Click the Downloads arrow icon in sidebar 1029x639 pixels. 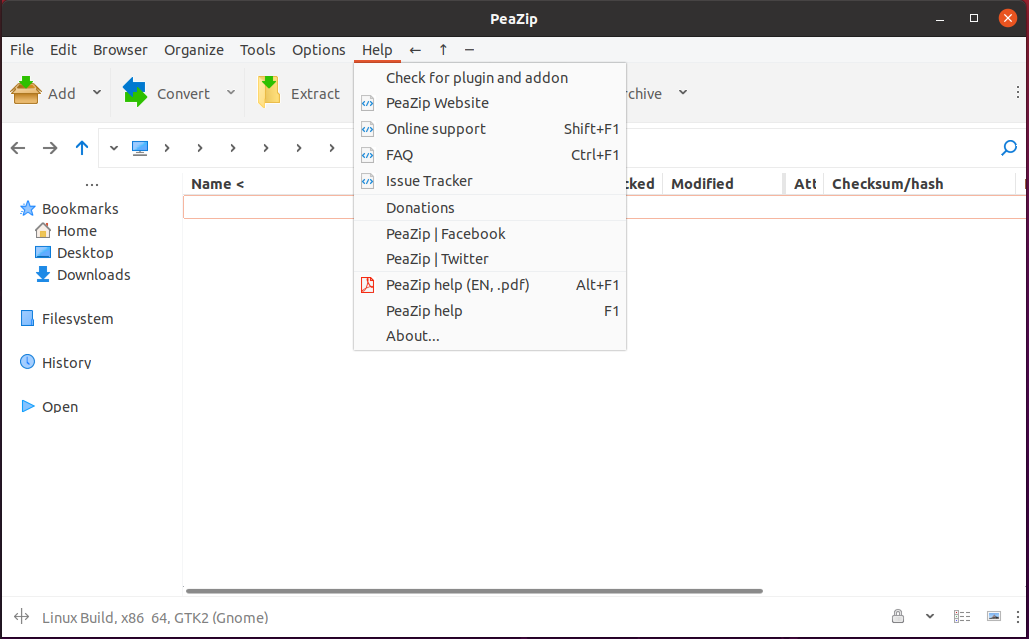[43, 274]
